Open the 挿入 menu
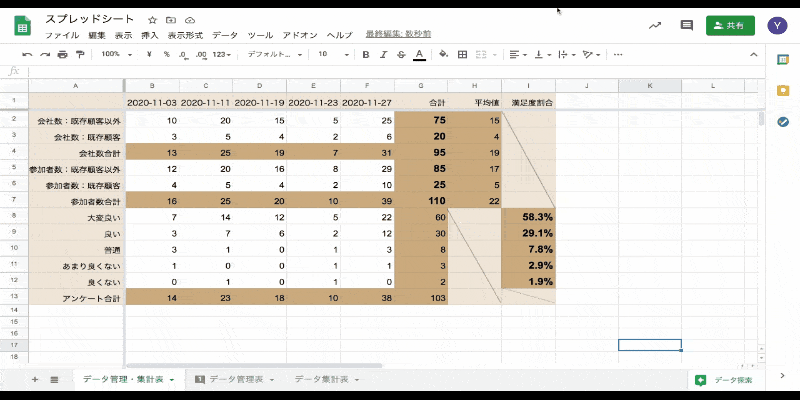The image size is (800, 400). [149, 35]
